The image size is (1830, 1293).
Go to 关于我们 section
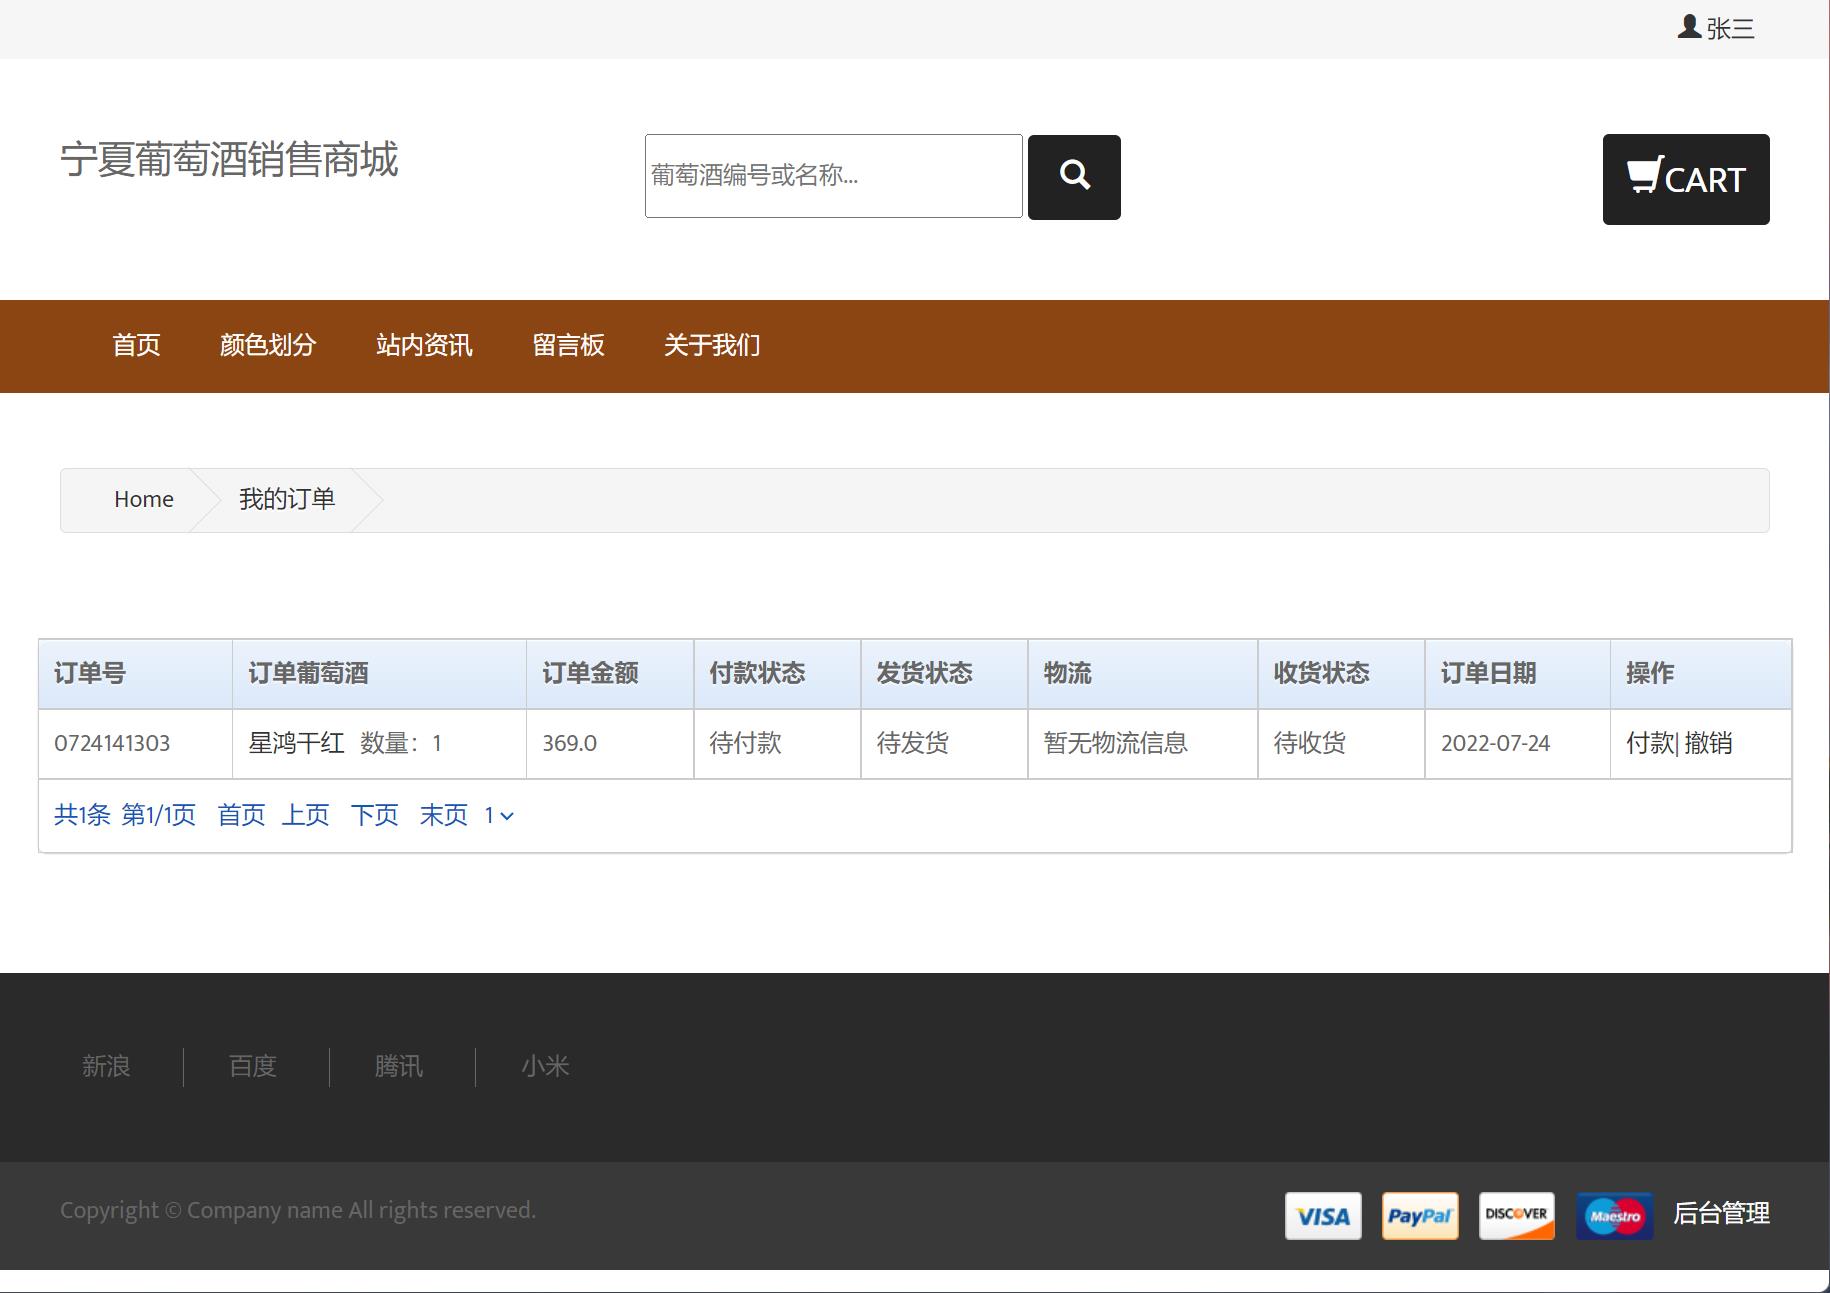coord(711,345)
